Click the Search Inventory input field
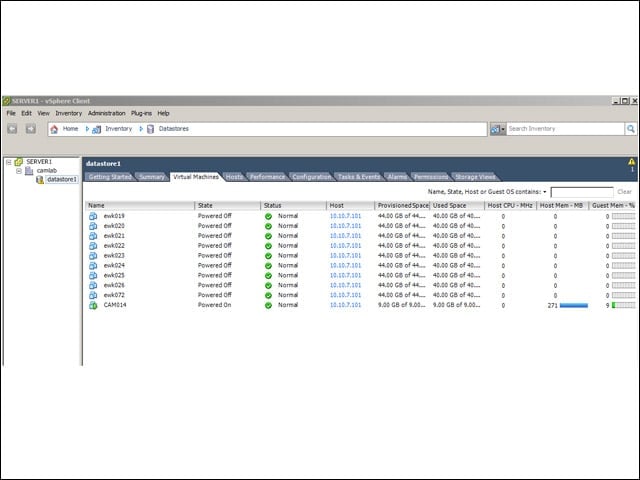This screenshot has width=640, height=480. click(x=565, y=129)
